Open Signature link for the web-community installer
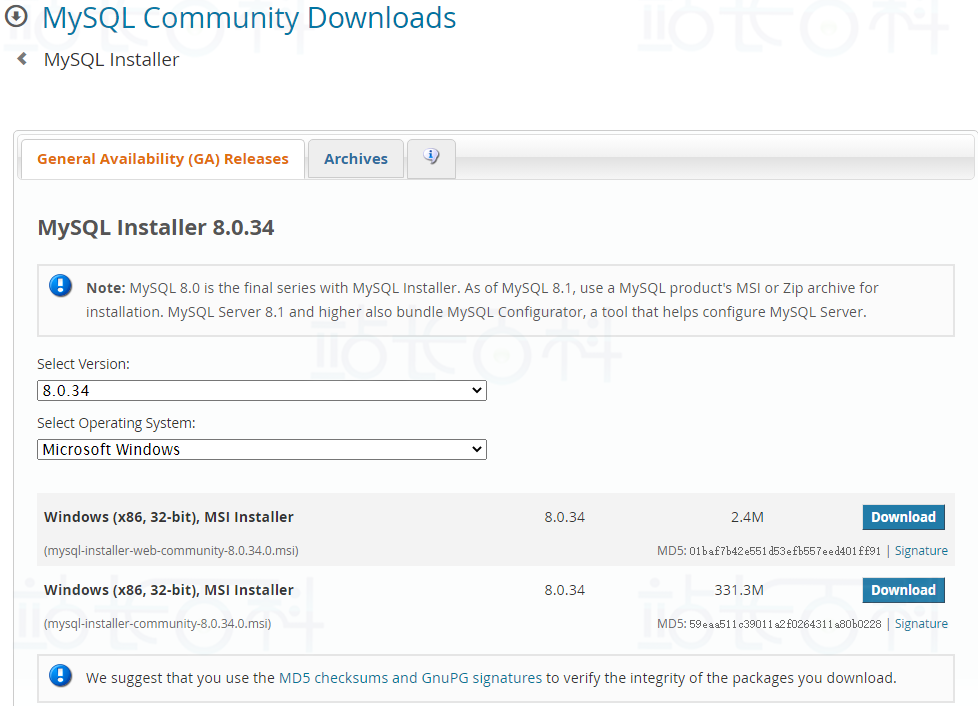 (921, 551)
